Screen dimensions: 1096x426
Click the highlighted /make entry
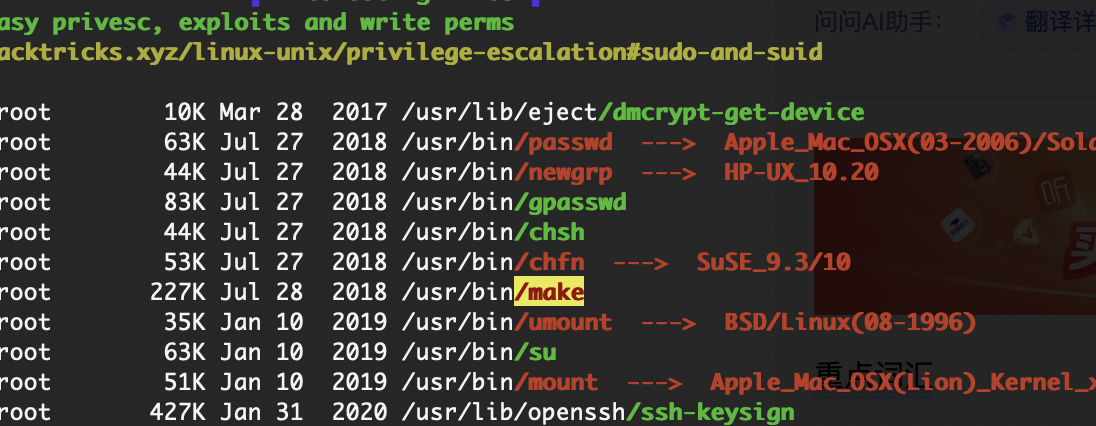coord(549,292)
